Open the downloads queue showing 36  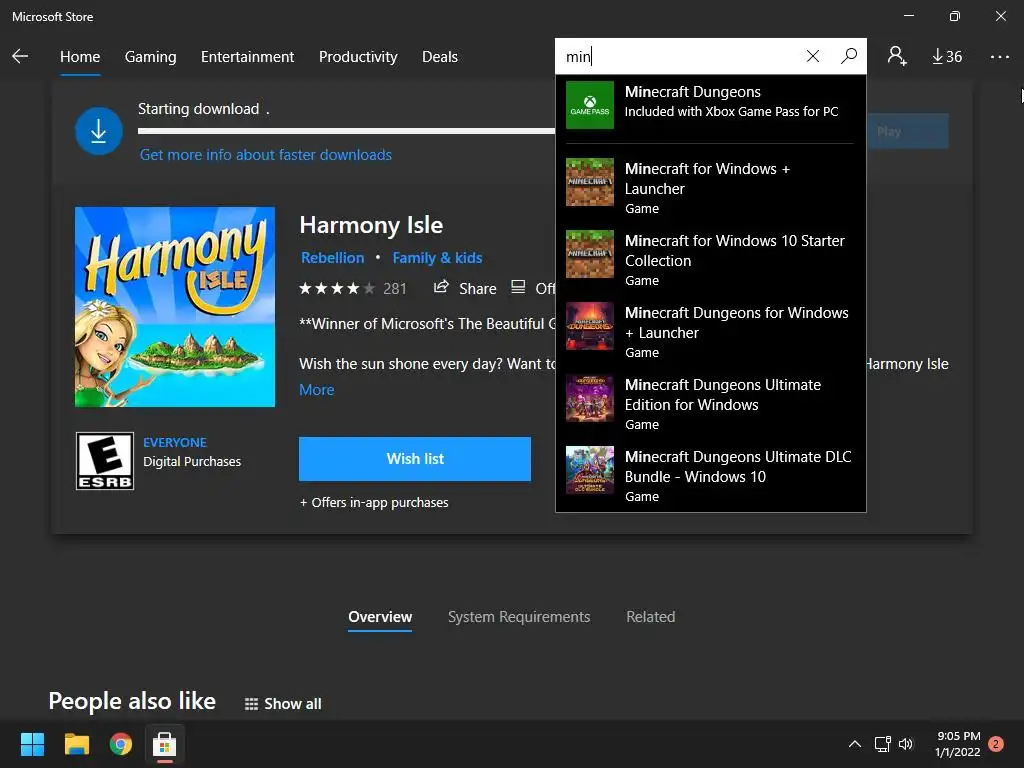tap(947, 57)
